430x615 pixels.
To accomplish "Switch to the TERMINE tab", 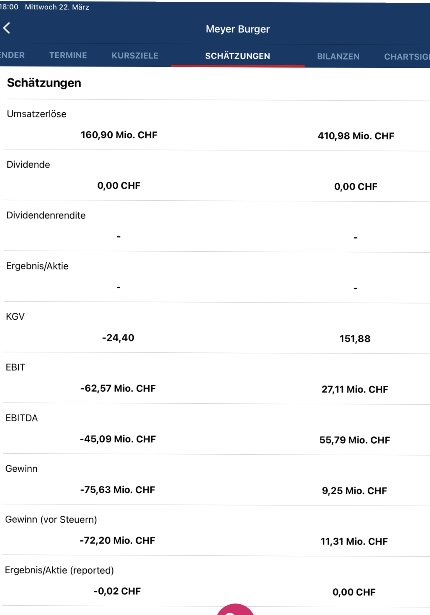I will click(x=68, y=55).
